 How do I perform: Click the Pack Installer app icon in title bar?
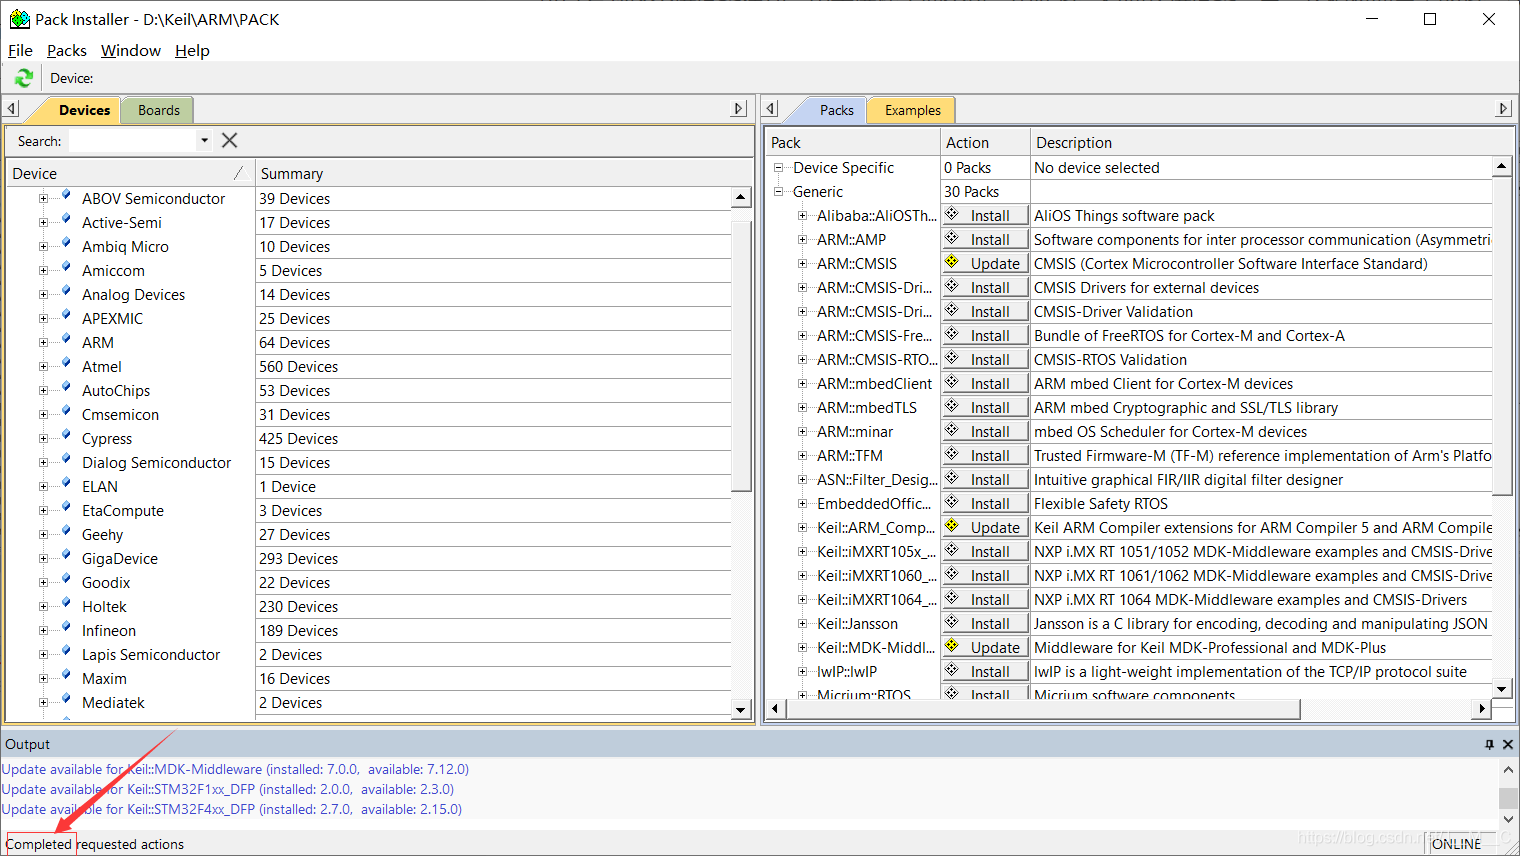tap(19, 19)
